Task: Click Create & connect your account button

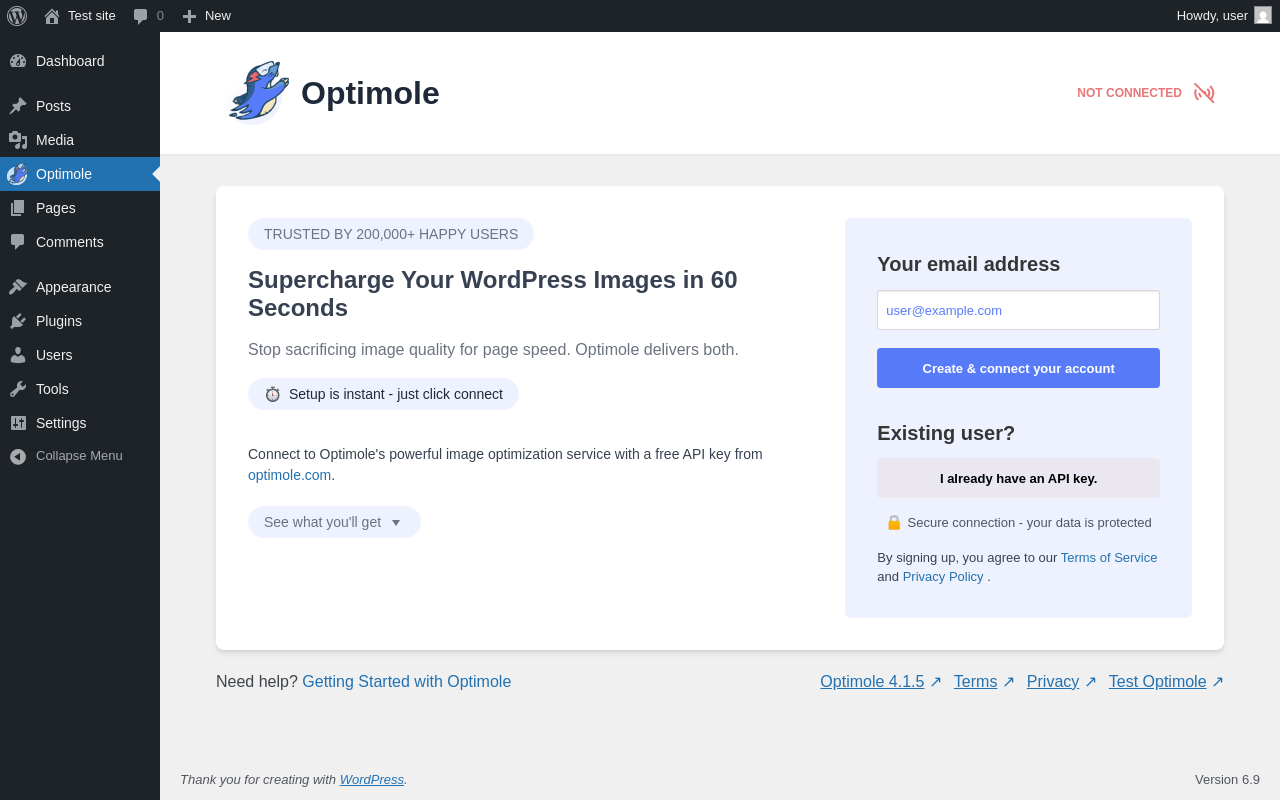Action: click(1018, 368)
